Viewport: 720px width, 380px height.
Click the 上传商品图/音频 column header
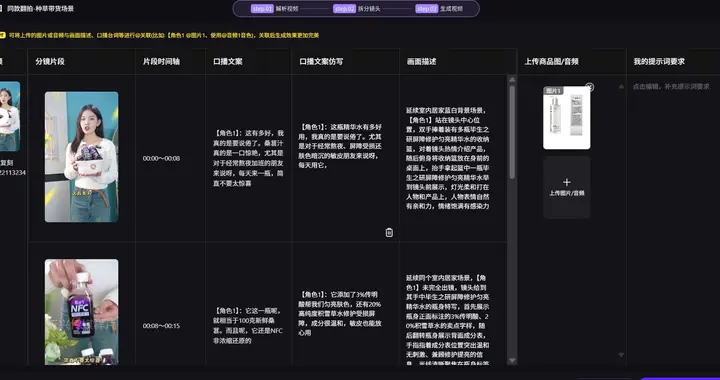click(x=551, y=61)
